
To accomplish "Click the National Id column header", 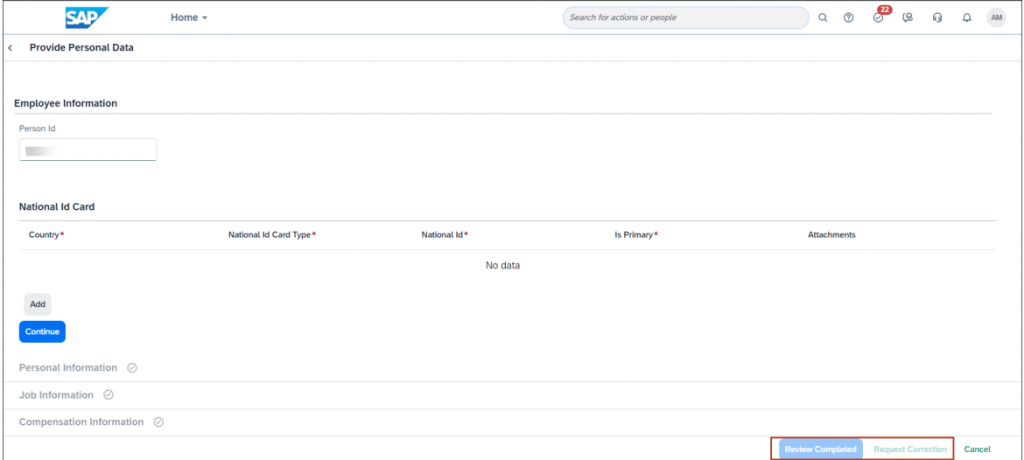I will pyautogui.click(x=445, y=235).
